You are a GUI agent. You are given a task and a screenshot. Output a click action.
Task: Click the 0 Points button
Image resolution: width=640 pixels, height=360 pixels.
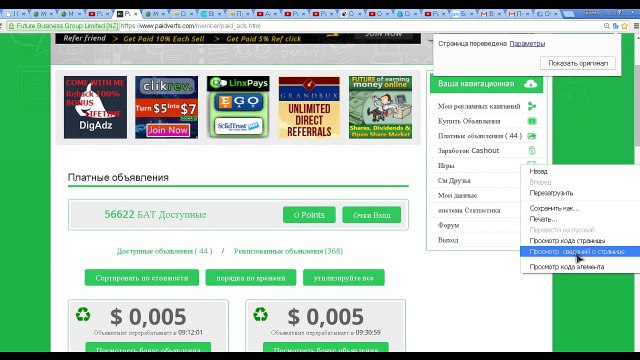point(309,215)
